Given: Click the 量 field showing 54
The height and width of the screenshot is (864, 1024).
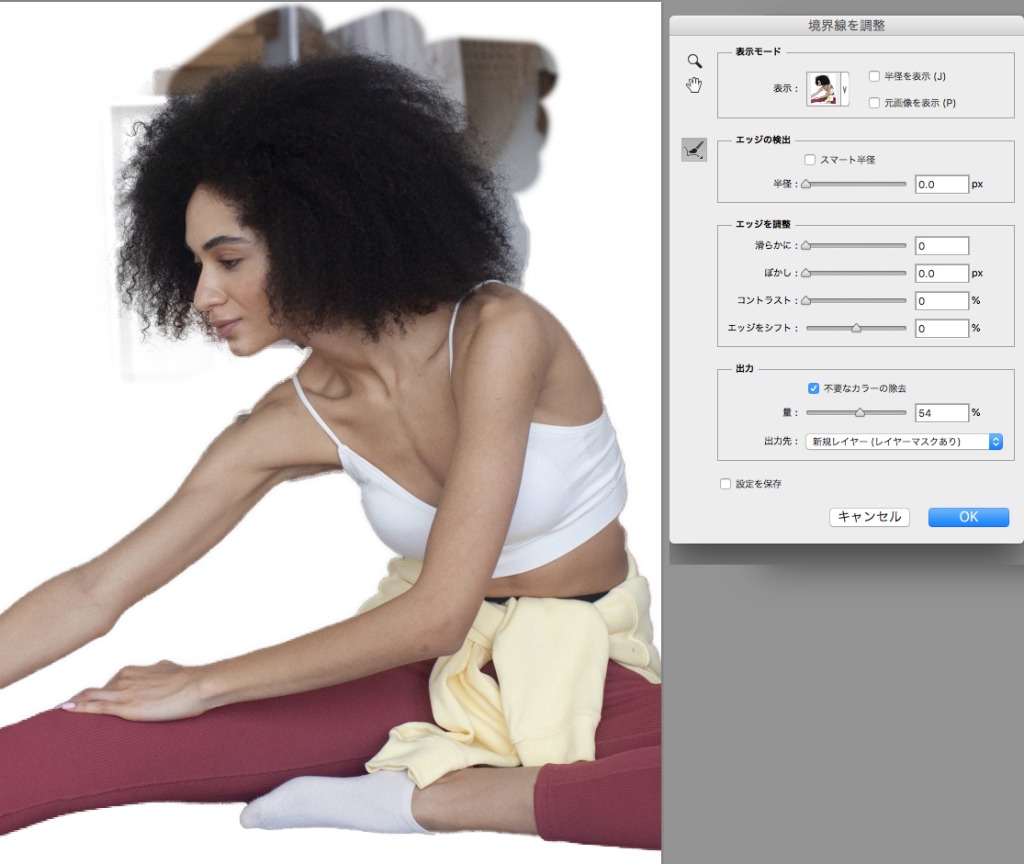Looking at the screenshot, I should pos(942,413).
